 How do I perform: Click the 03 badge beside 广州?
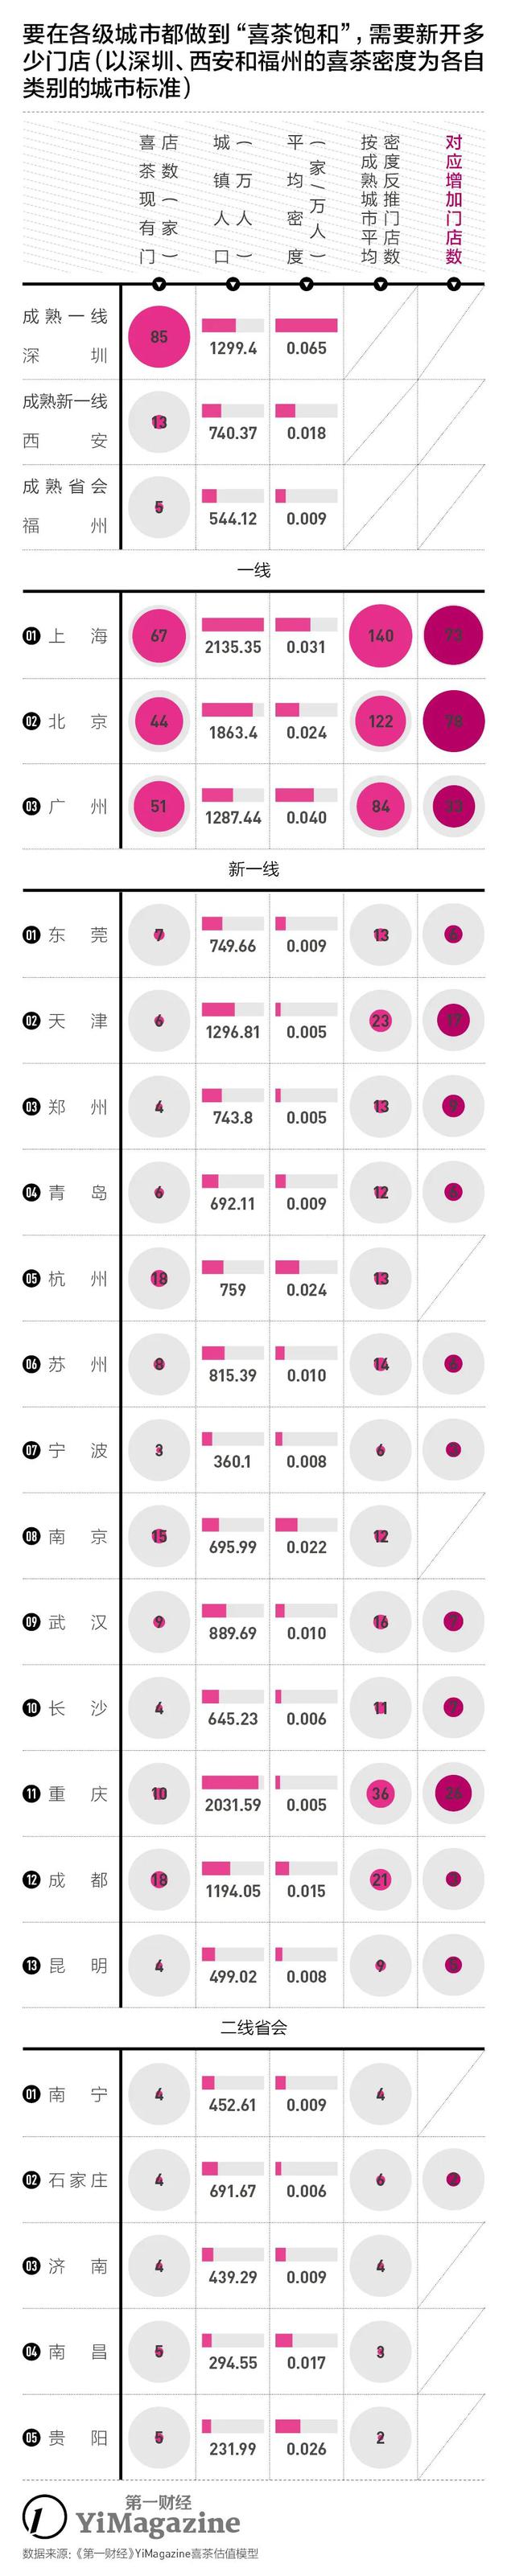31,806
